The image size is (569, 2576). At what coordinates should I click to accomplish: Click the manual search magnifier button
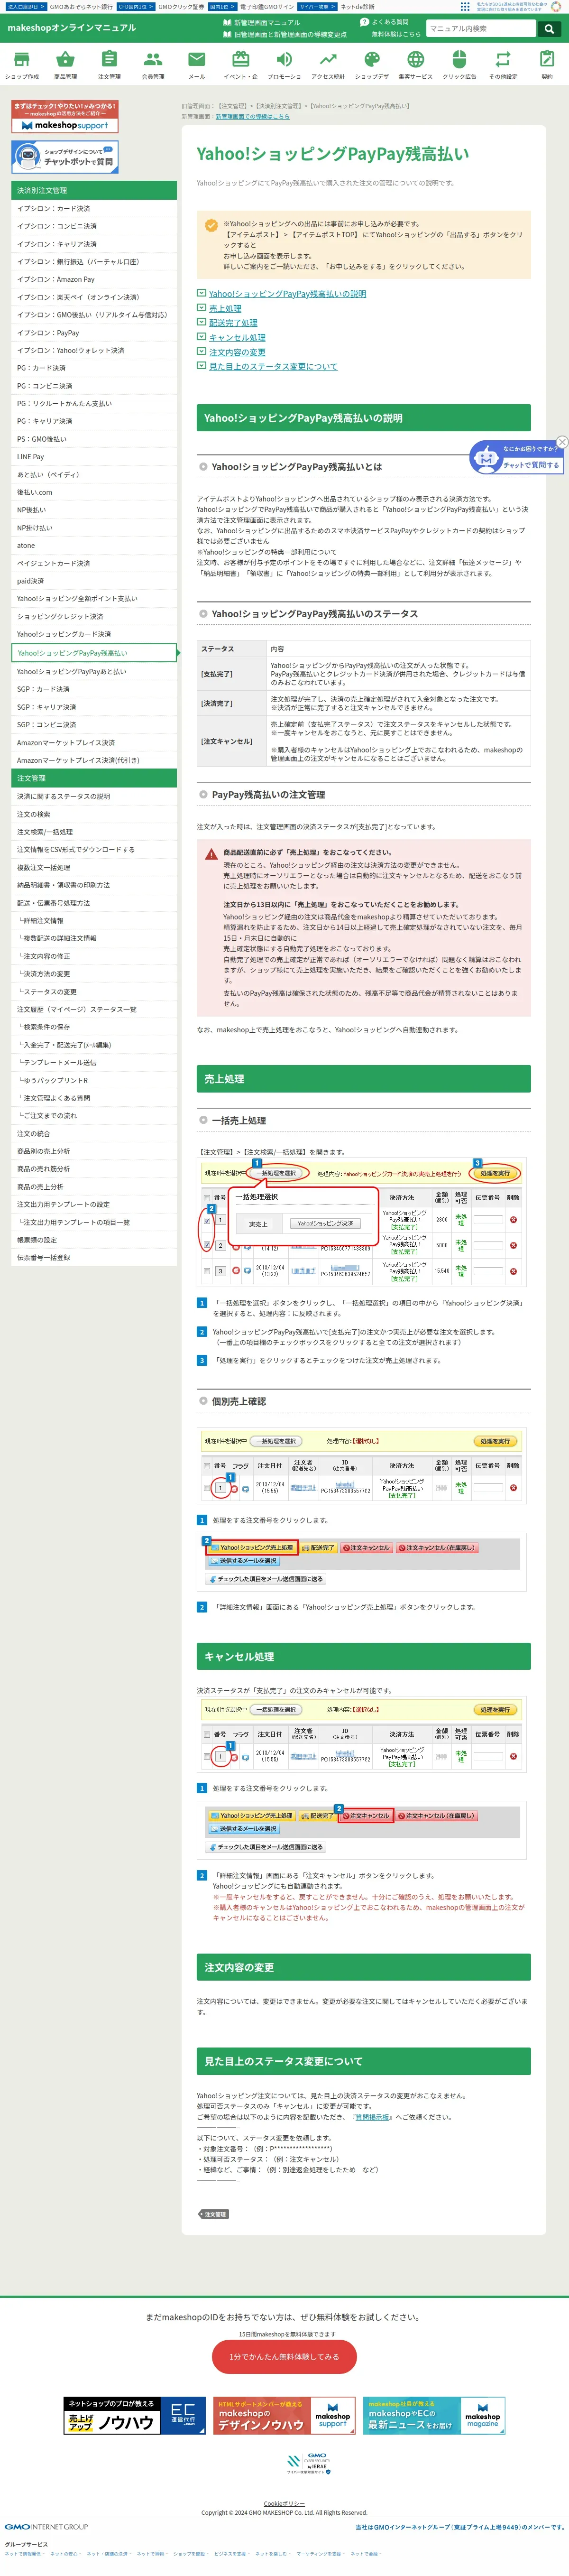pos(549,29)
